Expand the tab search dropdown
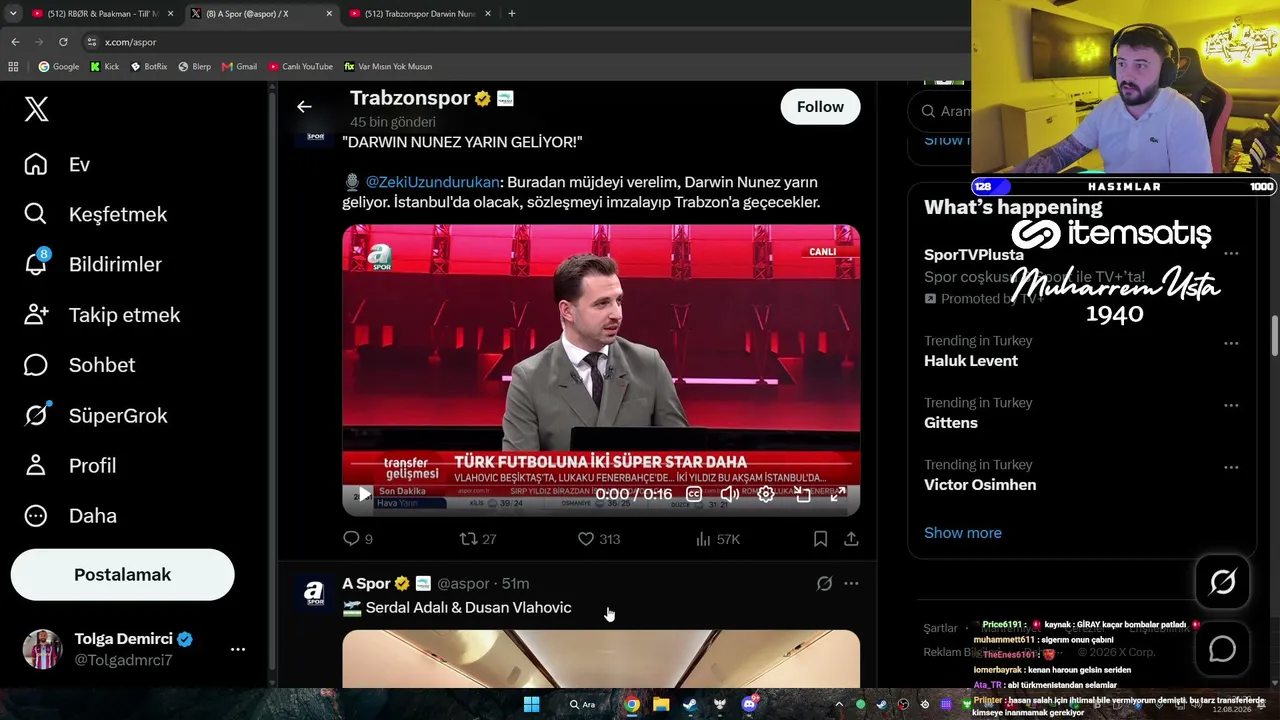 tap(13, 14)
